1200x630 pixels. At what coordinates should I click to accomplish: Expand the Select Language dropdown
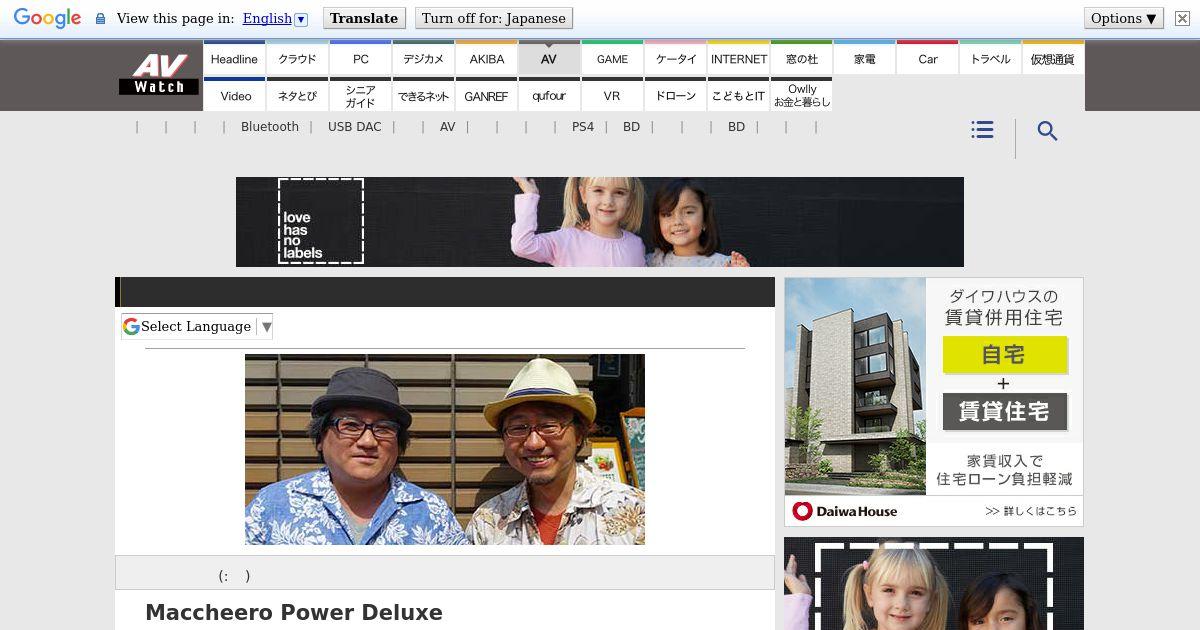(x=197, y=326)
